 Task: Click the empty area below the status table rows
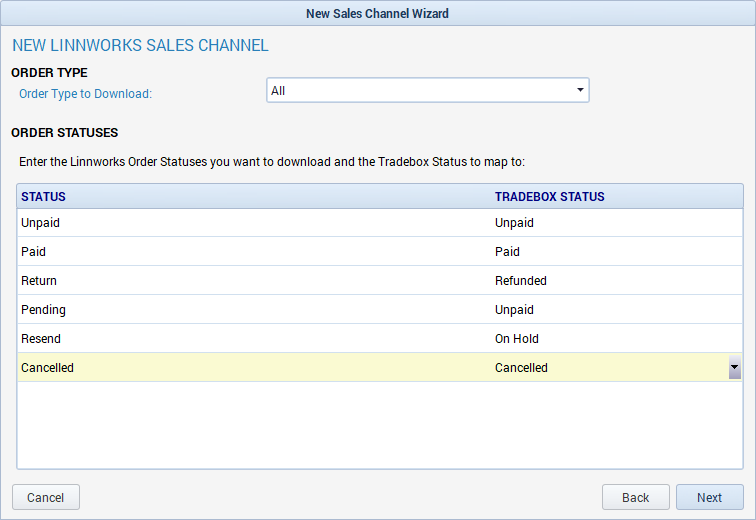pos(380,425)
